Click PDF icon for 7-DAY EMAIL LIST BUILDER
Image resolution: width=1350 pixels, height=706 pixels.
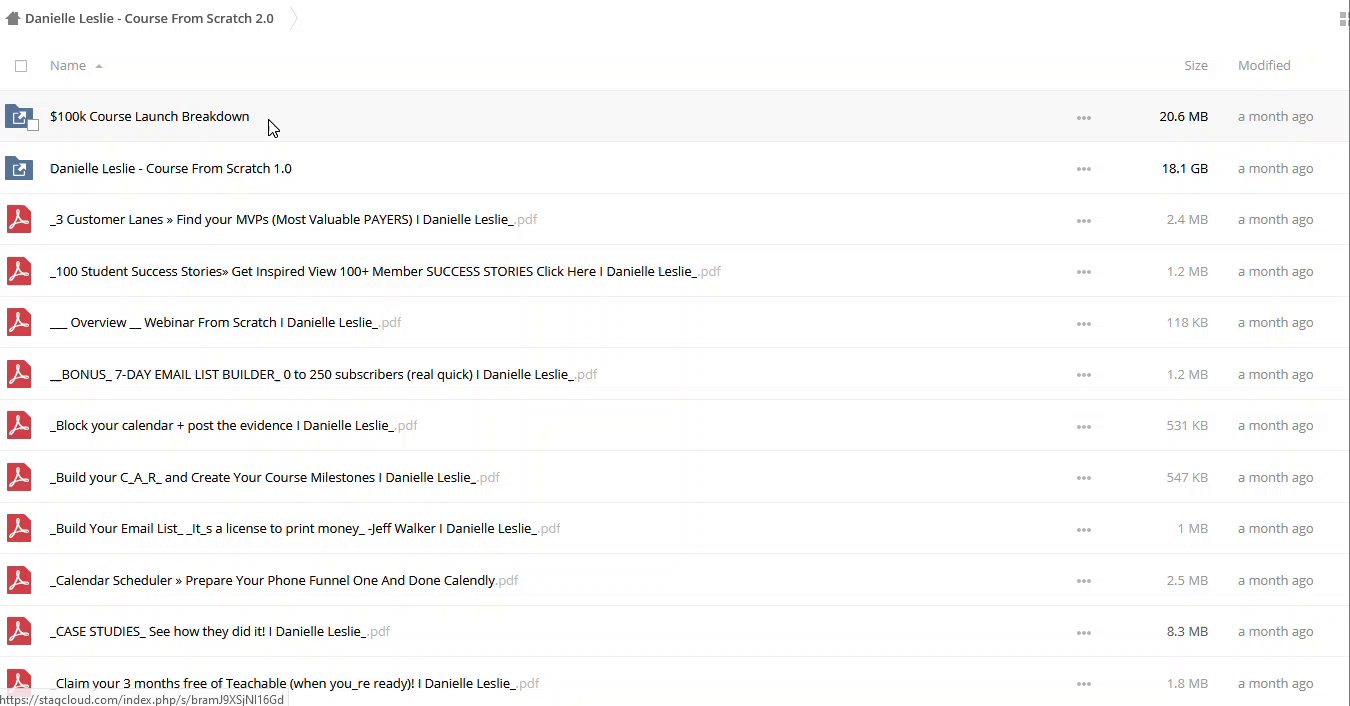pos(19,374)
